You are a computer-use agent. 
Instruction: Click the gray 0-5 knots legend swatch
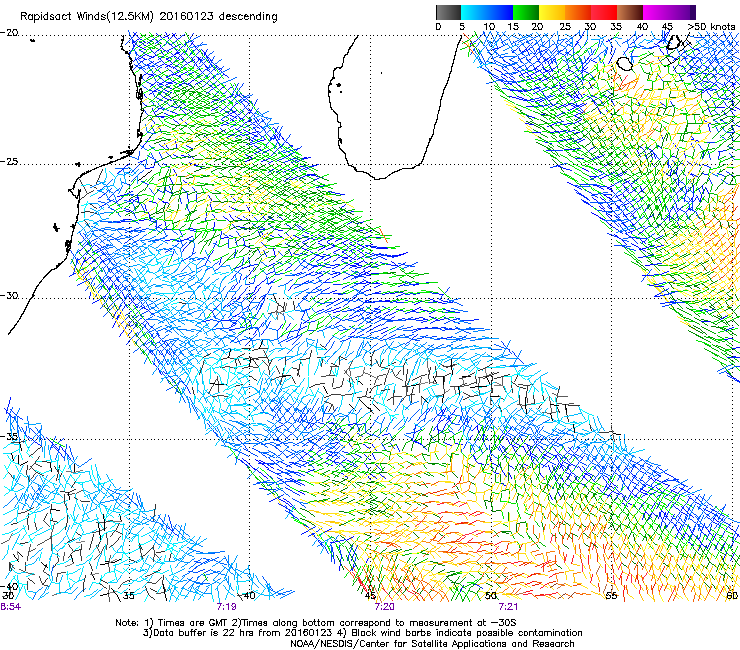pos(448,12)
